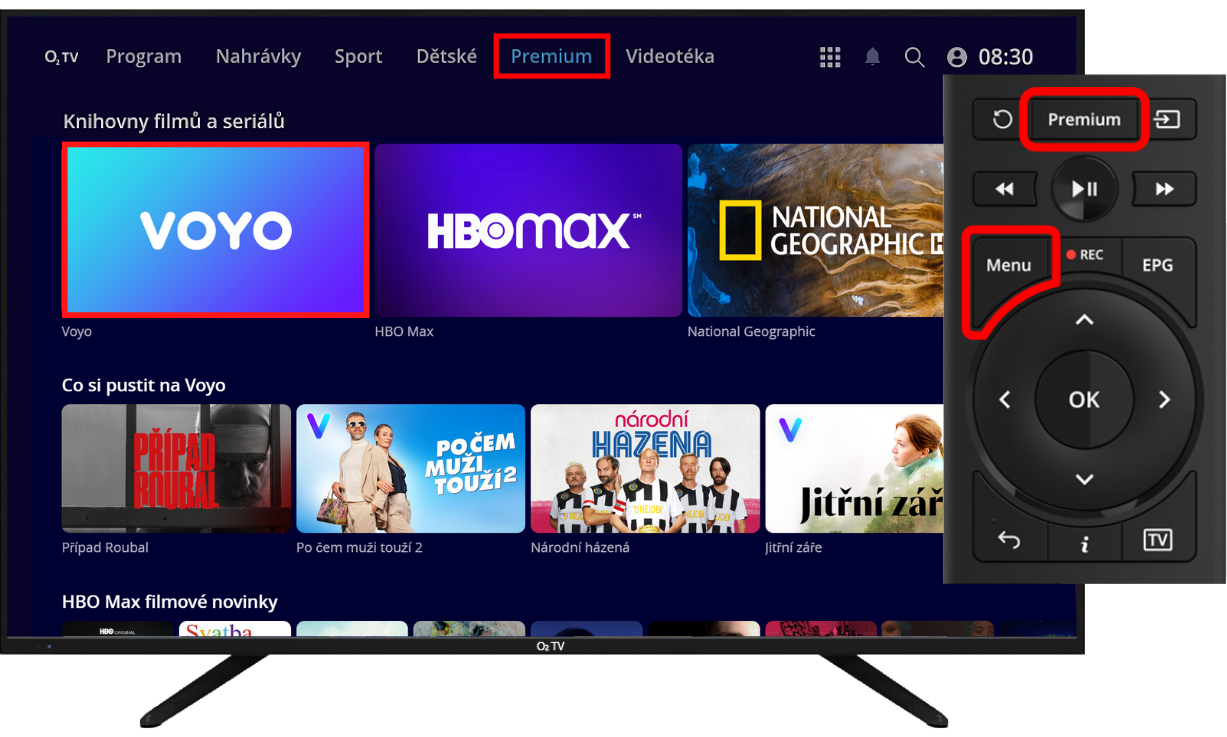Open the apps grid icon
The height and width of the screenshot is (737, 1227).
(x=829, y=57)
